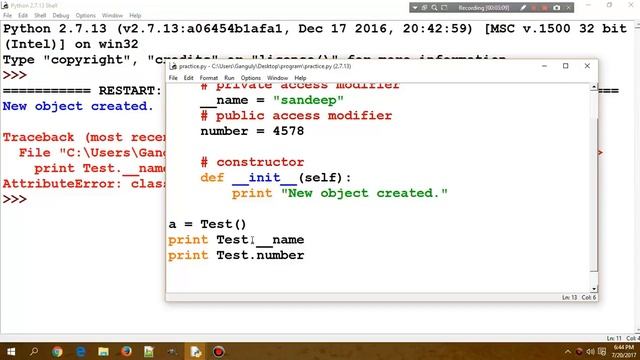Click the Python Shell title bar icon
640x360 pixels.
click(5, 5)
